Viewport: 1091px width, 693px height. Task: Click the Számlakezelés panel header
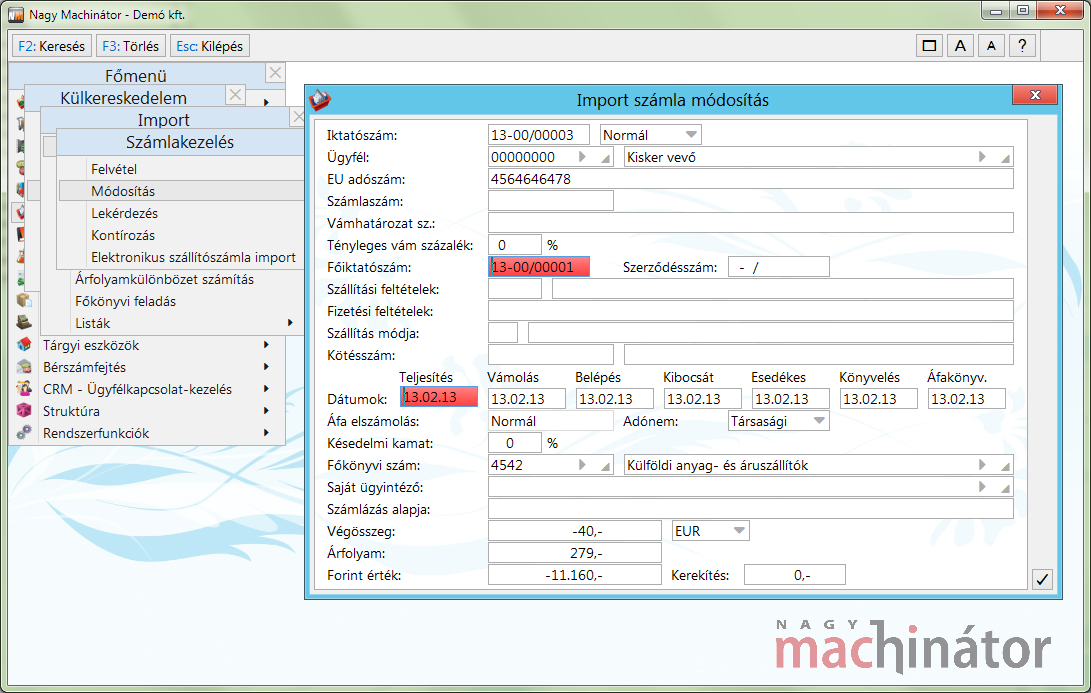(x=180, y=142)
